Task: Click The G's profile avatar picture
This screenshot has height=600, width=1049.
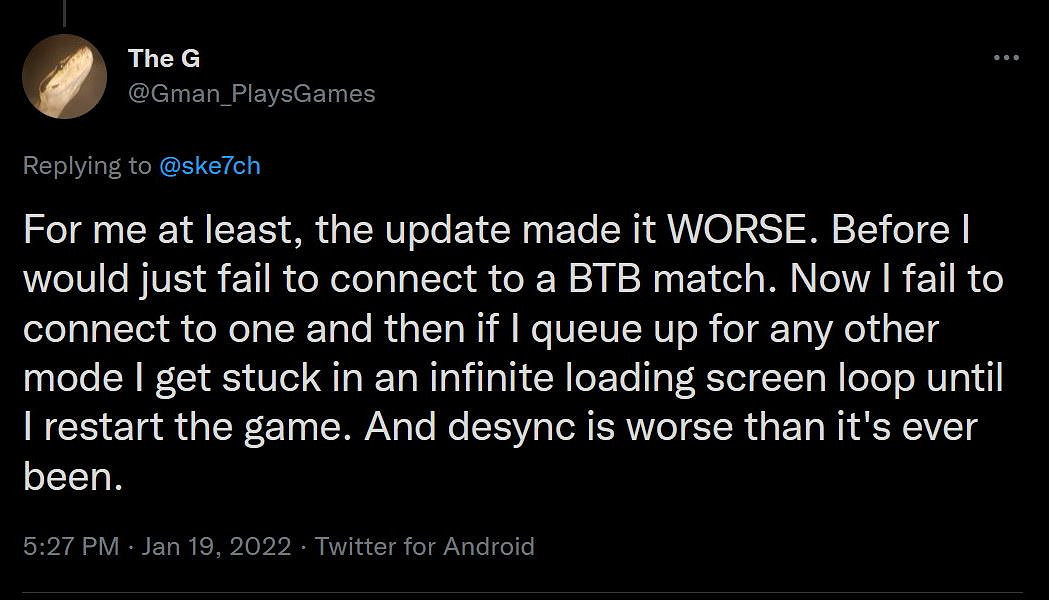Action: pyautogui.click(x=65, y=76)
